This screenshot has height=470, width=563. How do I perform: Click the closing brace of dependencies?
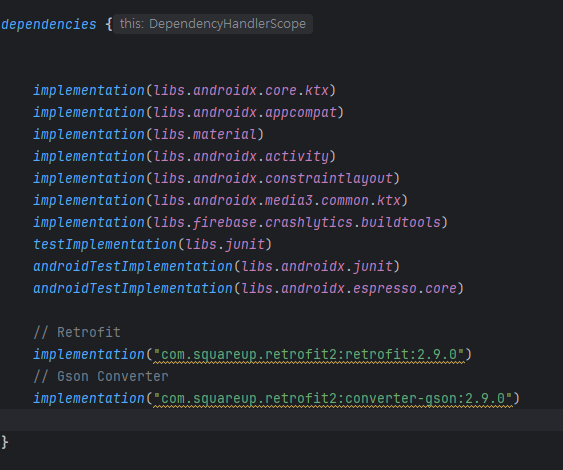[x=5, y=442]
